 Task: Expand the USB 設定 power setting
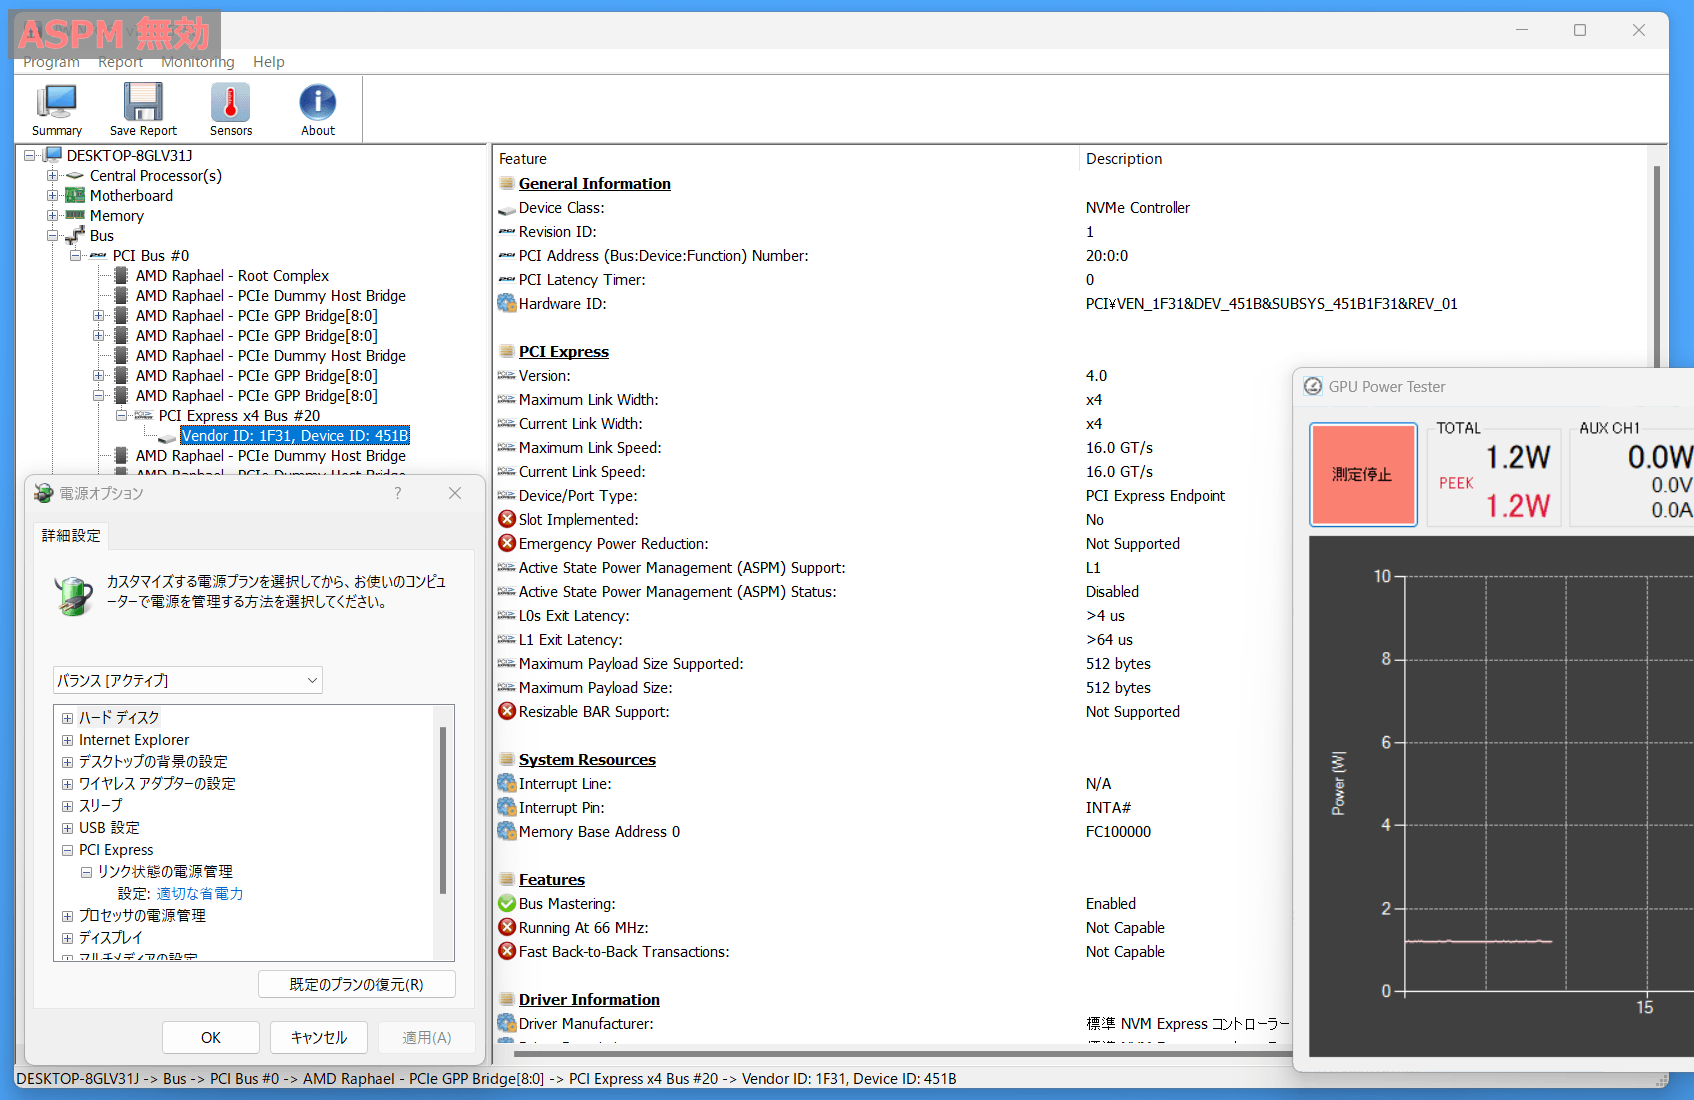tap(67, 828)
